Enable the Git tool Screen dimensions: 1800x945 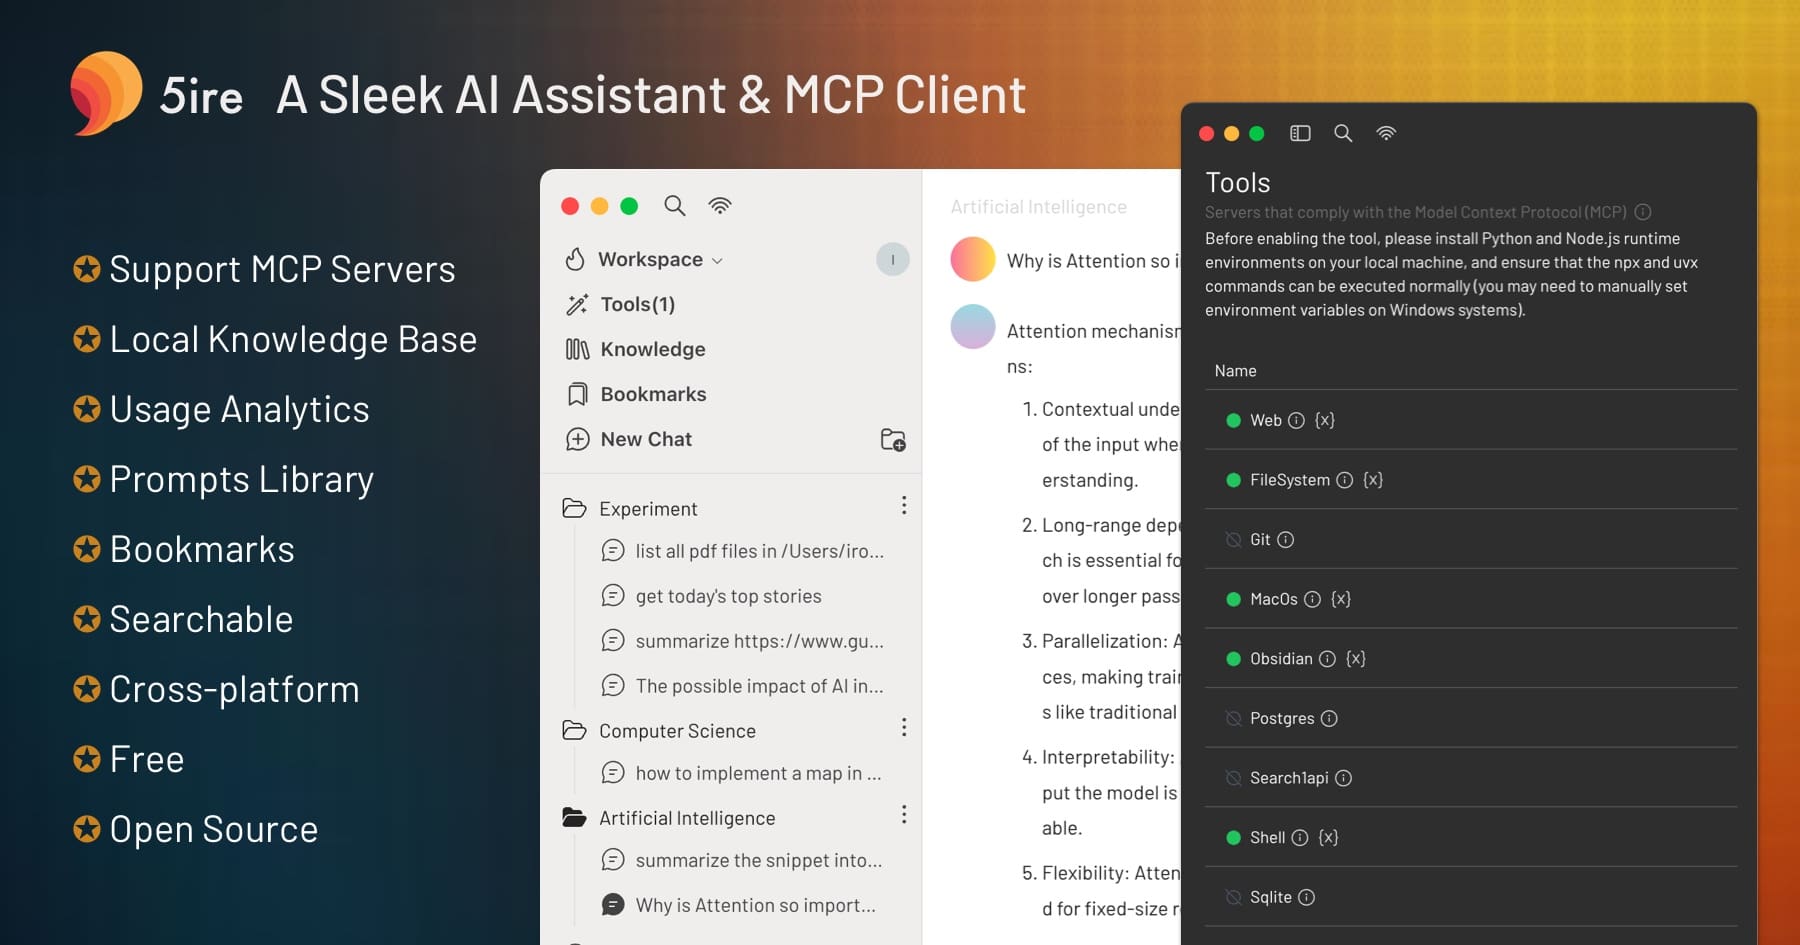1234,539
